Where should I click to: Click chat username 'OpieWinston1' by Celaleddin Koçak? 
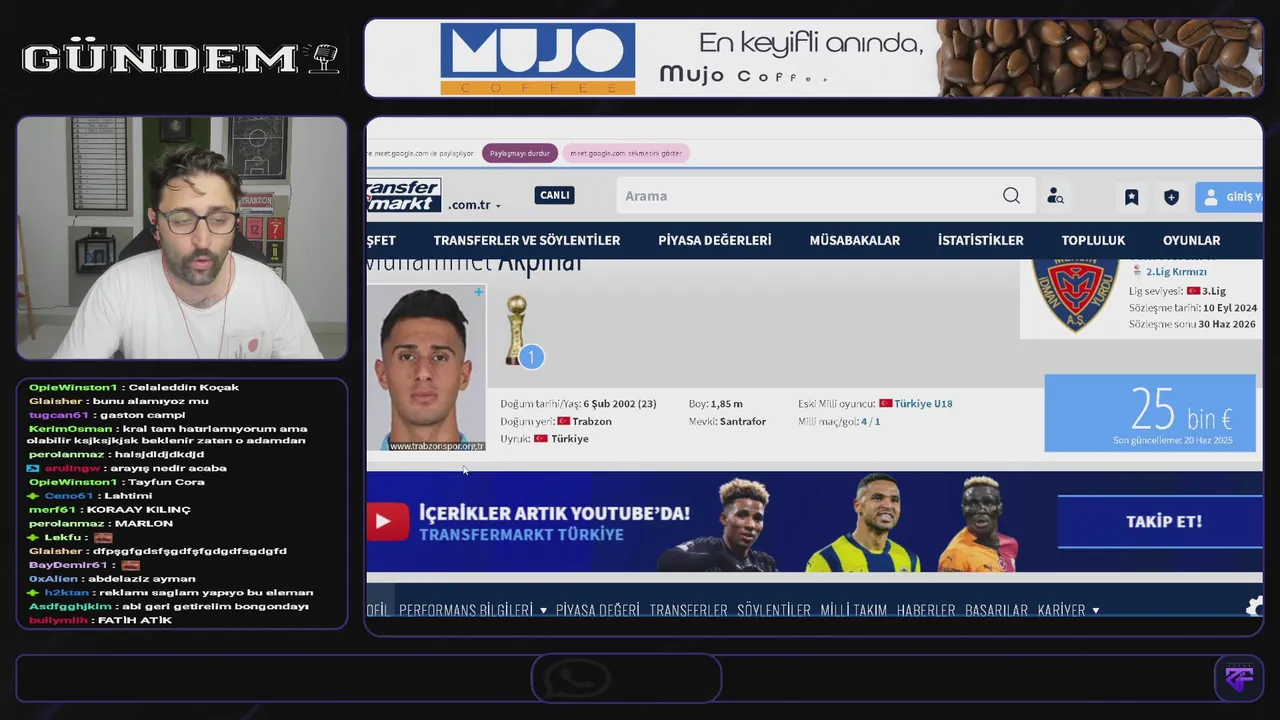tap(73, 387)
